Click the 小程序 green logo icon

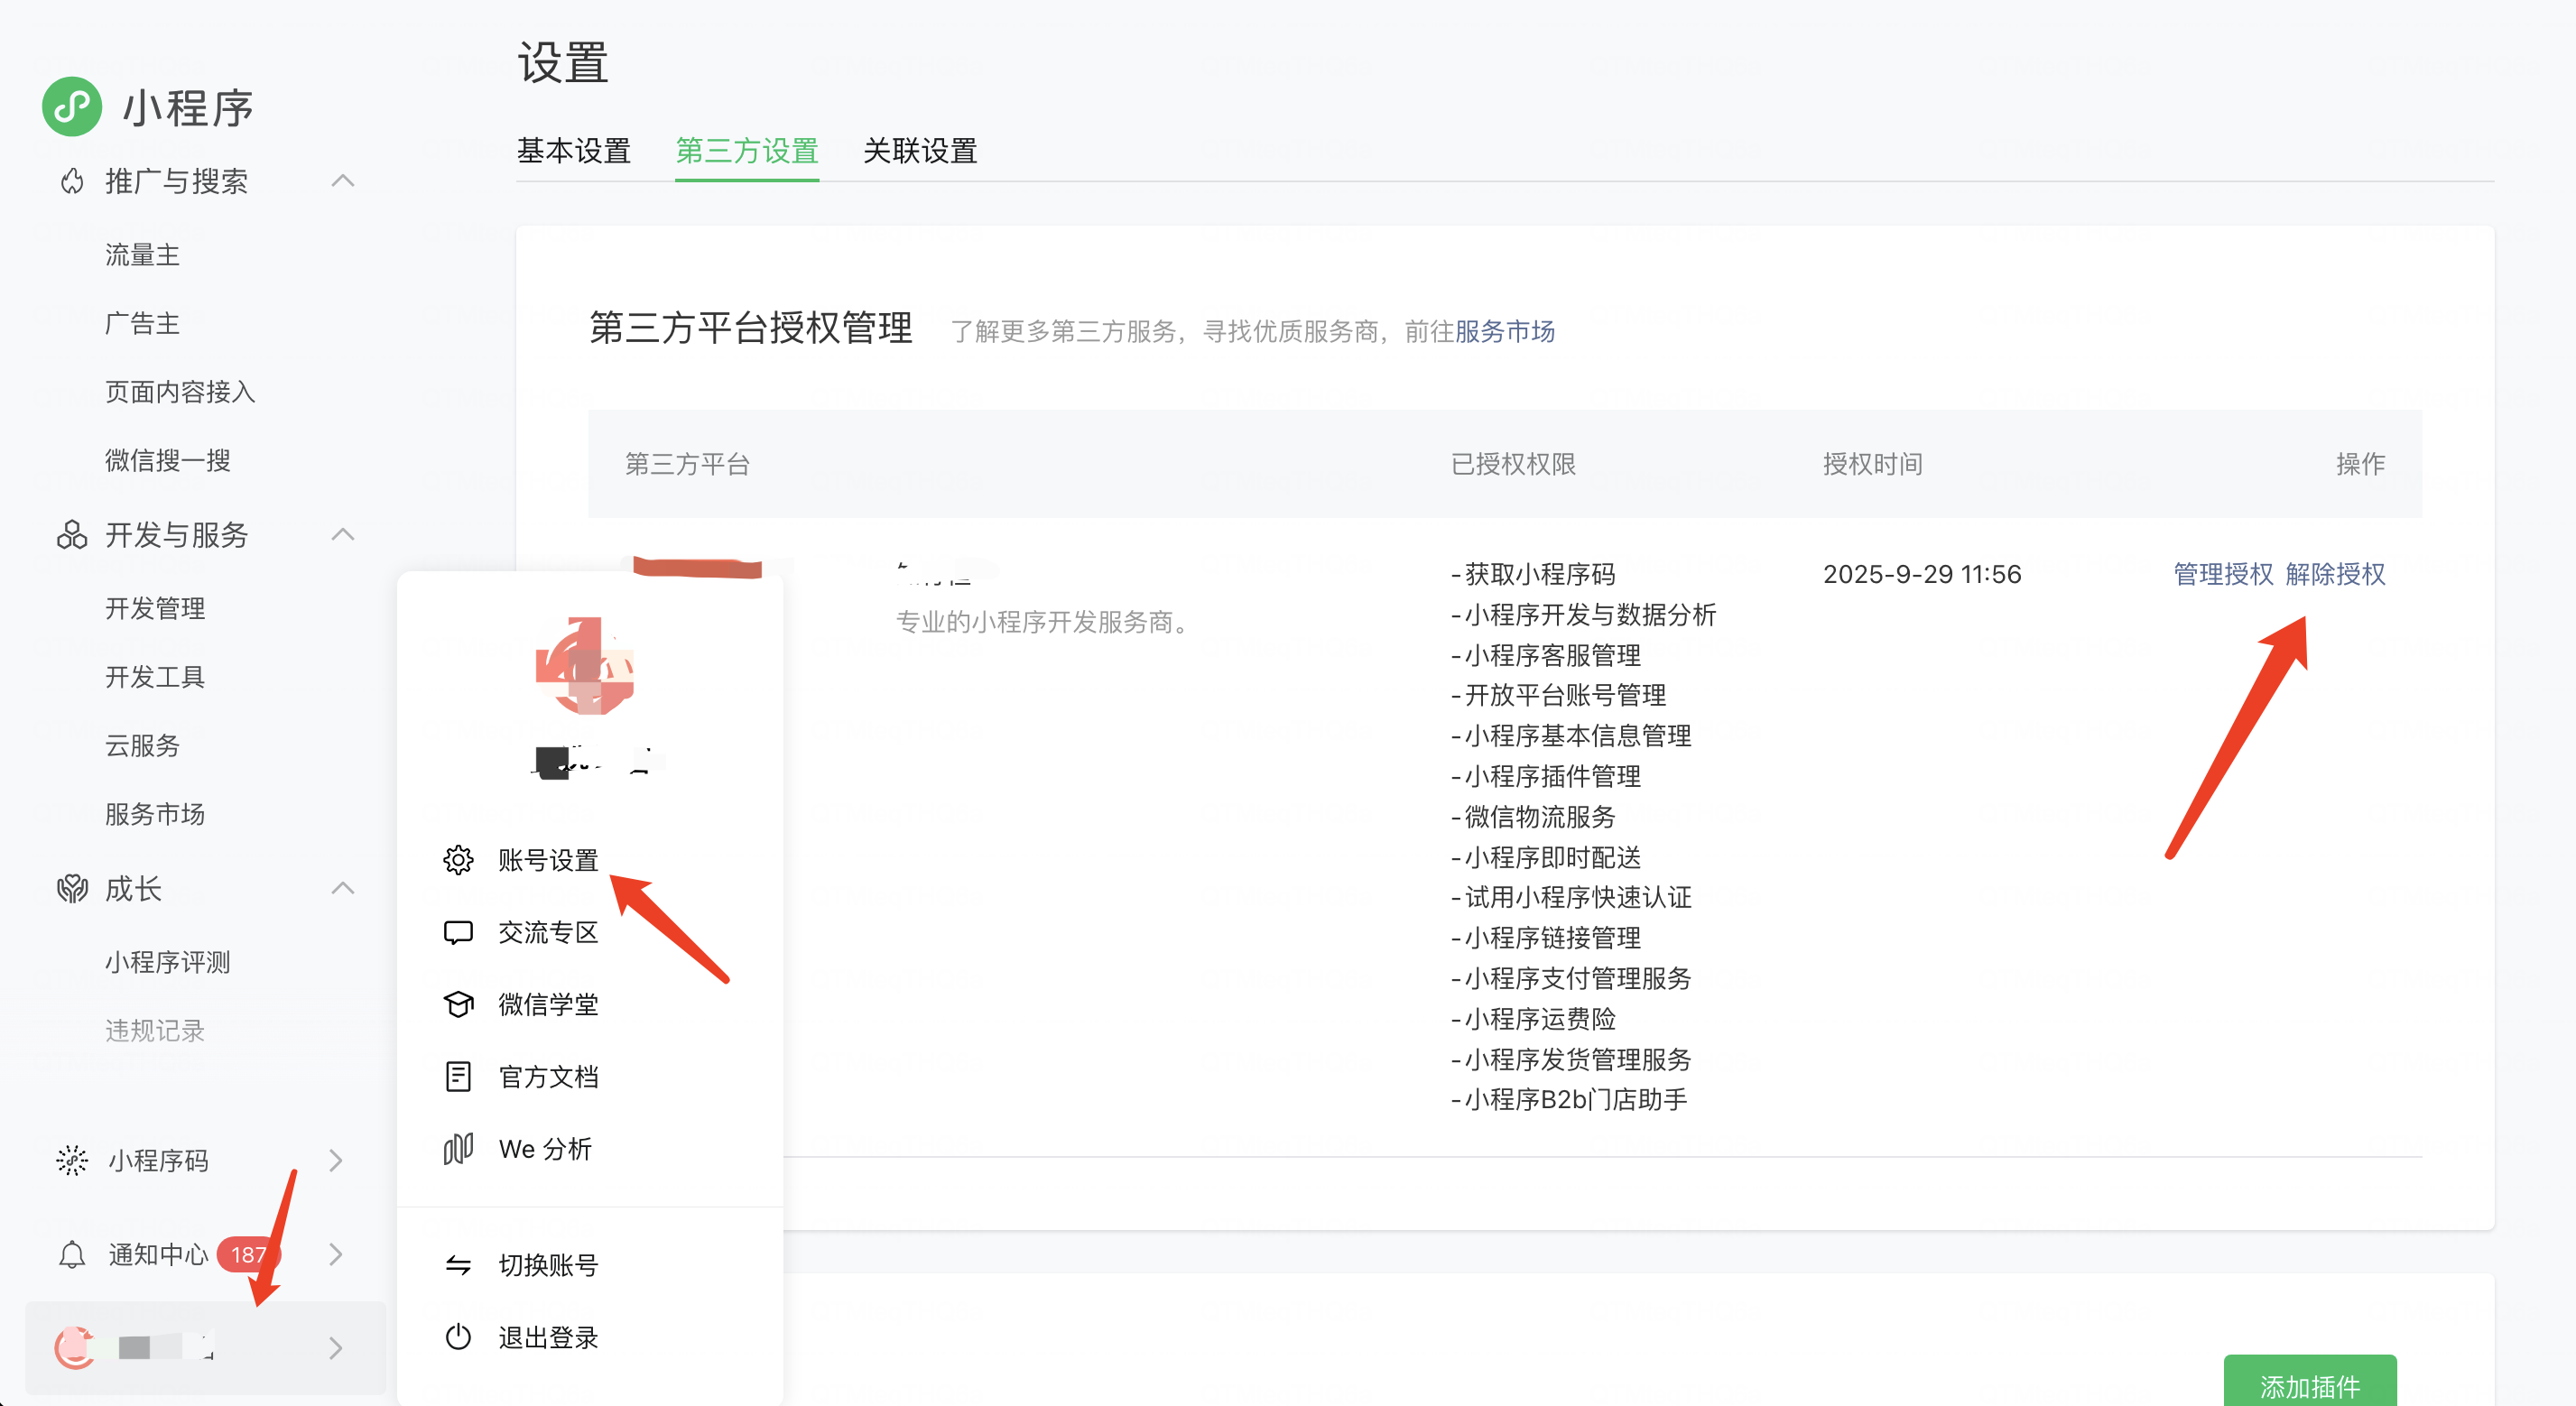click(x=72, y=107)
